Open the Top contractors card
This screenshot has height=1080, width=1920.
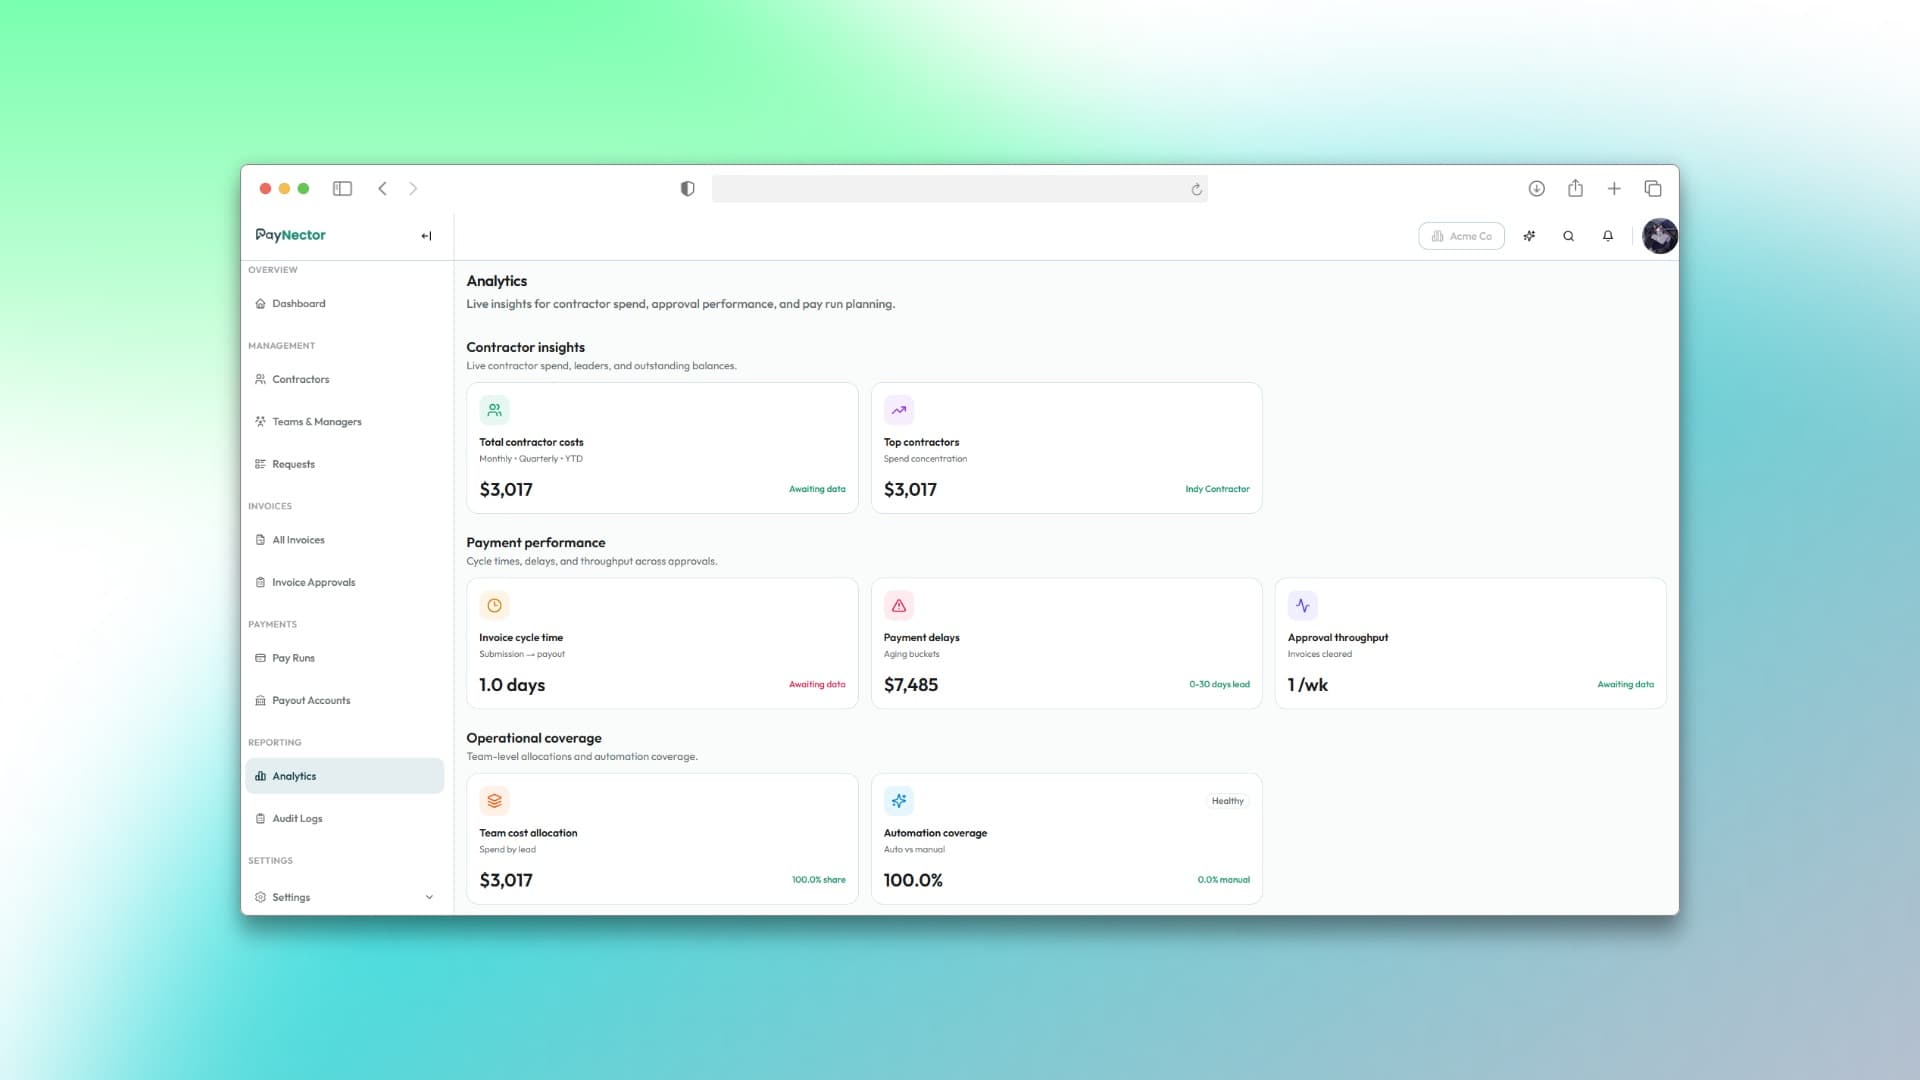click(x=1066, y=447)
